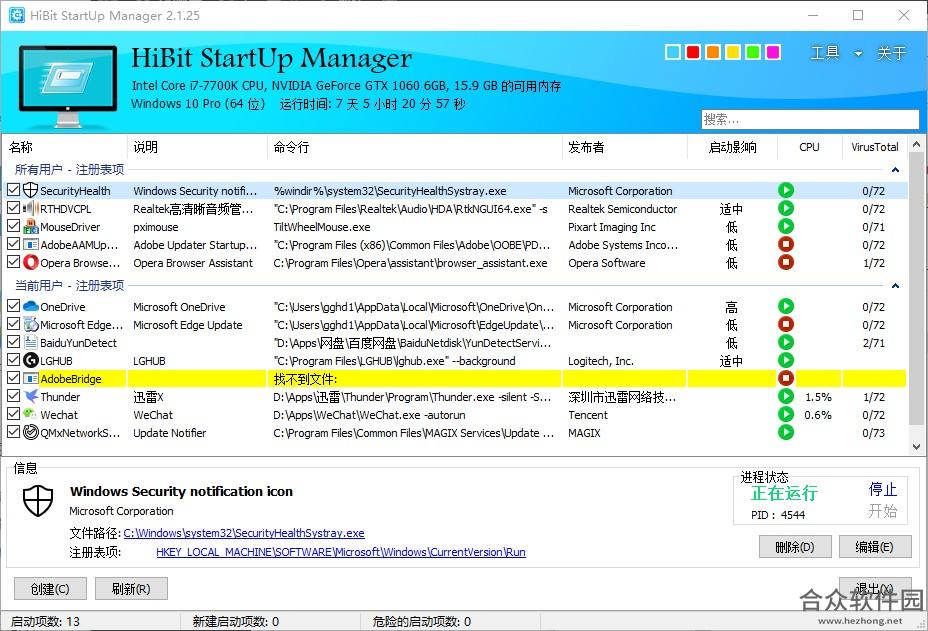The width and height of the screenshot is (928, 631).
Task: Click the 编辑(E) button
Action: 875,546
